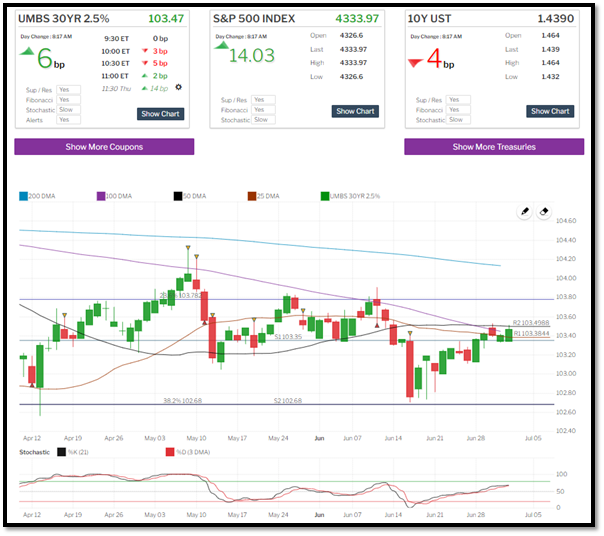Toggle Fibonacci option in S&P 500 card
The height and width of the screenshot is (536, 604).
pyautogui.click(x=263, y=110)
